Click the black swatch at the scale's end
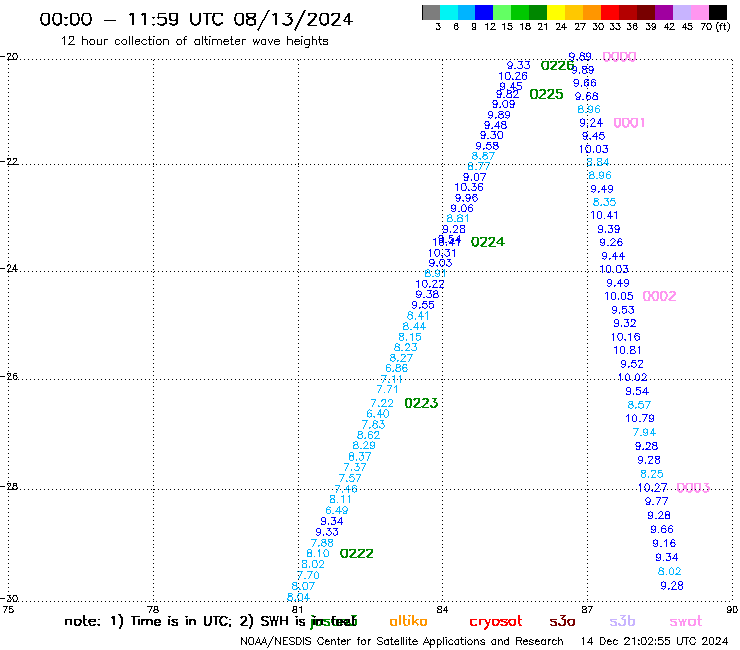The height and width of the screenshot is (650, 740). (718, 12)
